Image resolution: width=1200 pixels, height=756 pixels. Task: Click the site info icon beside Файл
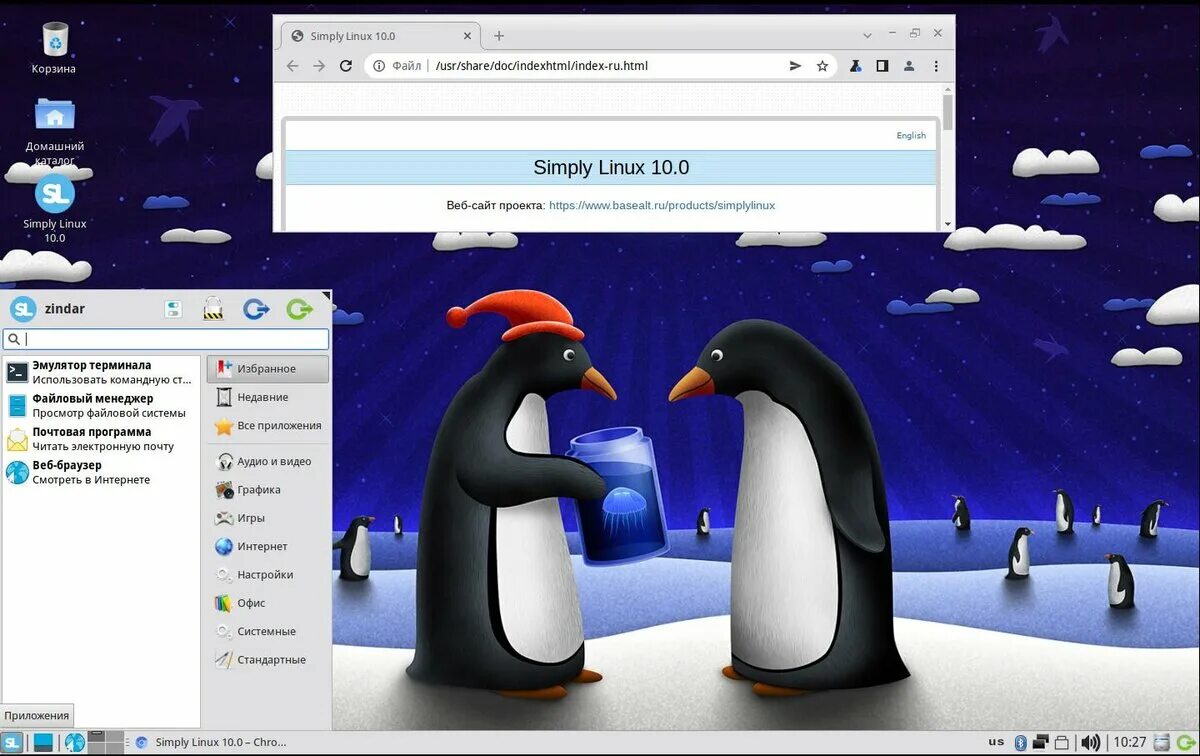(x=379, y=66)
